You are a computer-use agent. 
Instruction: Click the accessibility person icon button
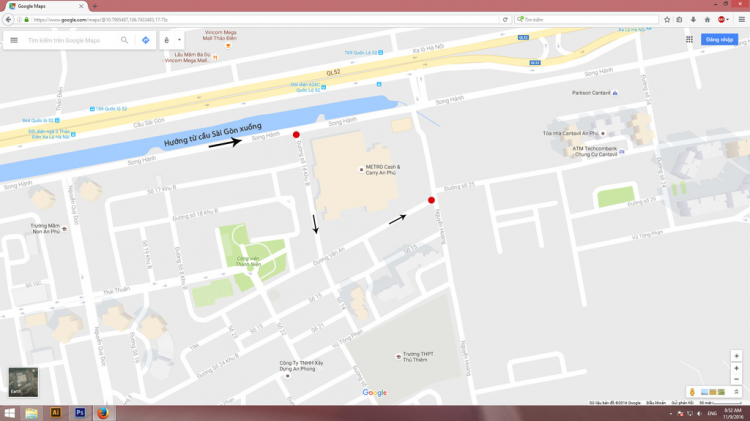(166, 40)
